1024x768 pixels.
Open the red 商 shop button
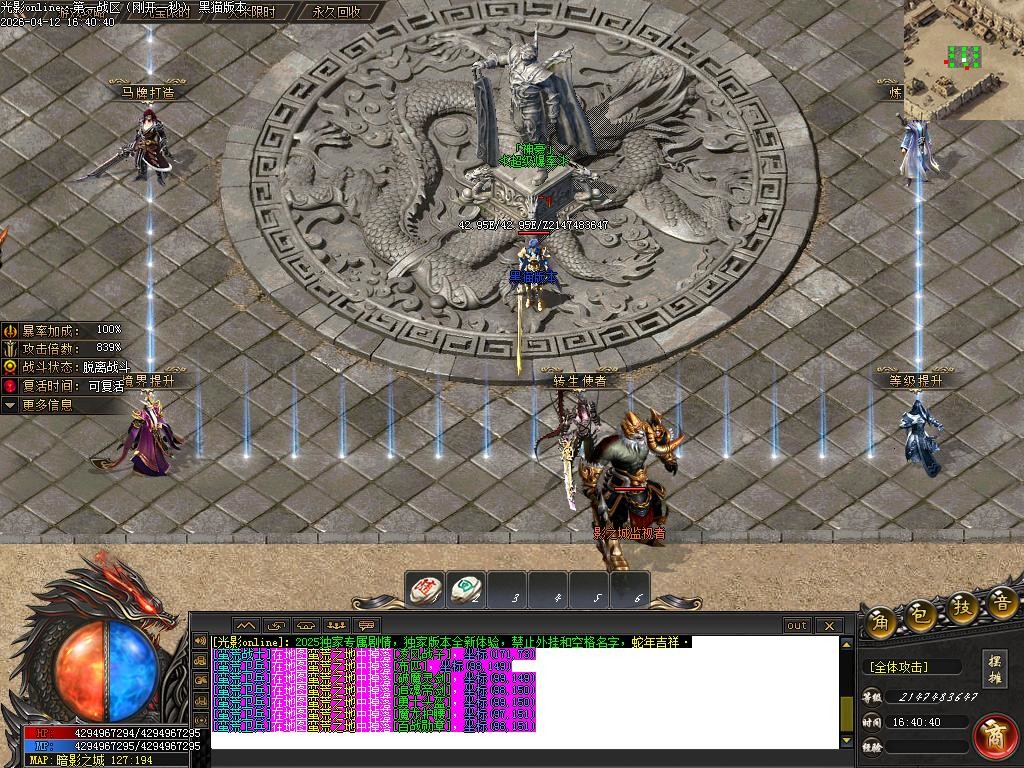pyautogui.click(x=995, y=735)
